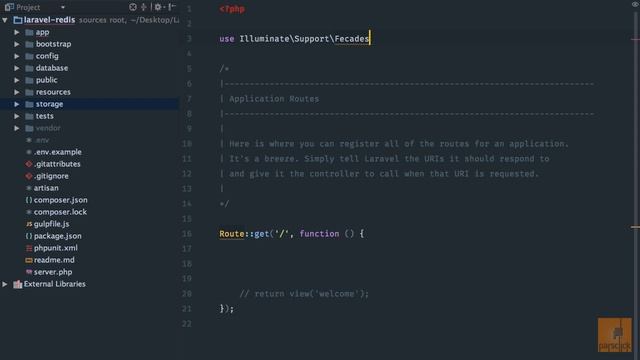
Task: Click the <?php opening tag
Action: pos(231,9)
